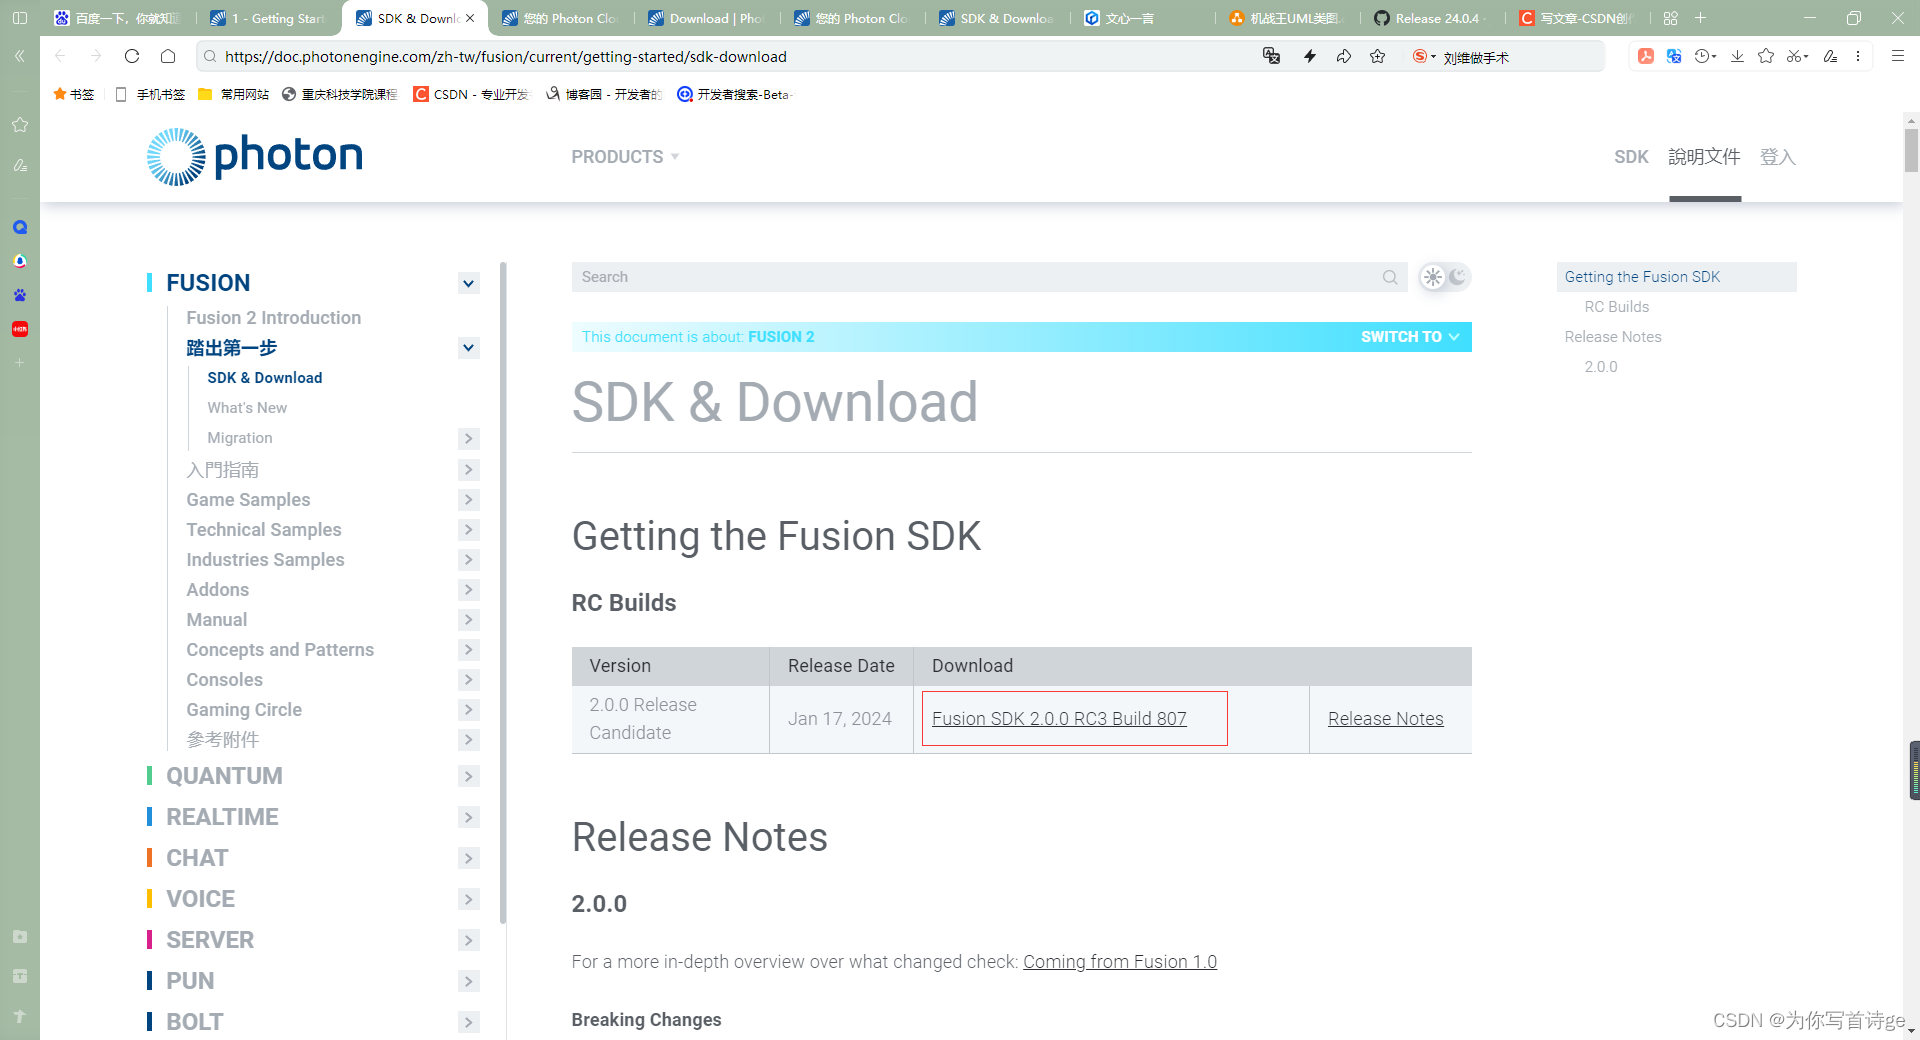This screenshot has width=1920, height=1040.
Task: Open the 开发者搜索-Beta bookmark
Action: tap(734, 94)
